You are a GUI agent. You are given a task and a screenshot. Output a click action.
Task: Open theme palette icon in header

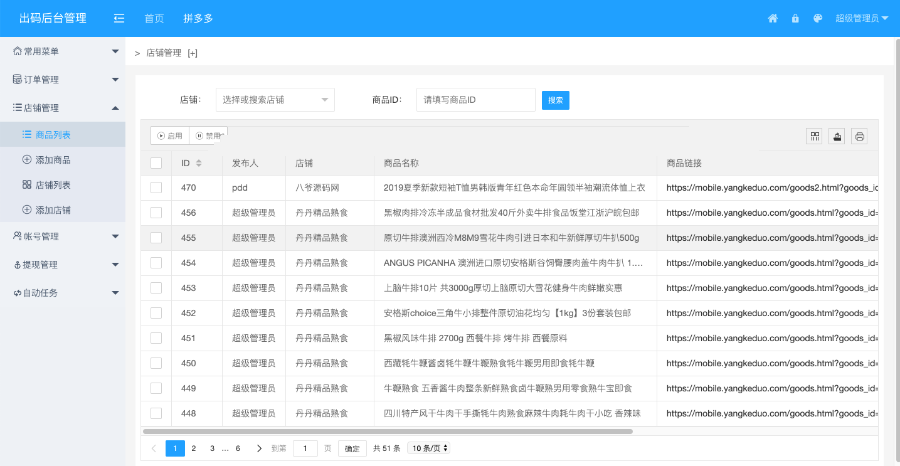[x=818, y=18]
